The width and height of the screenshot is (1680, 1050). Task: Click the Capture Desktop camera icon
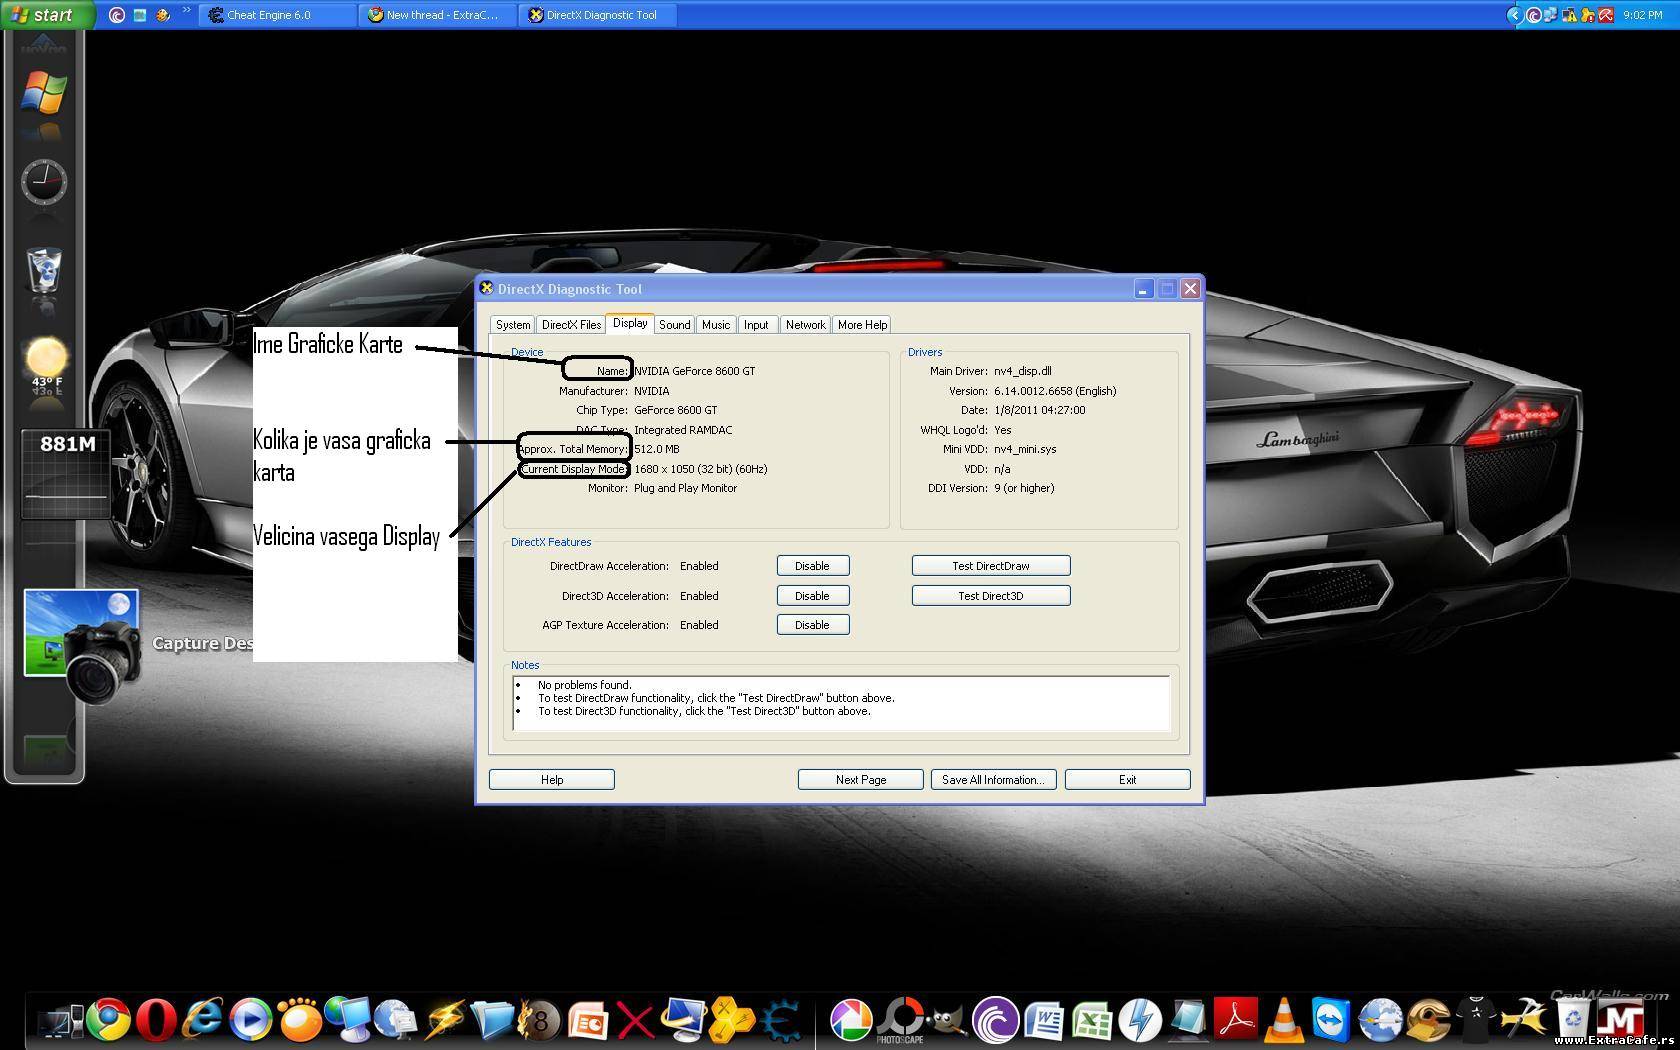click(82, 645)
